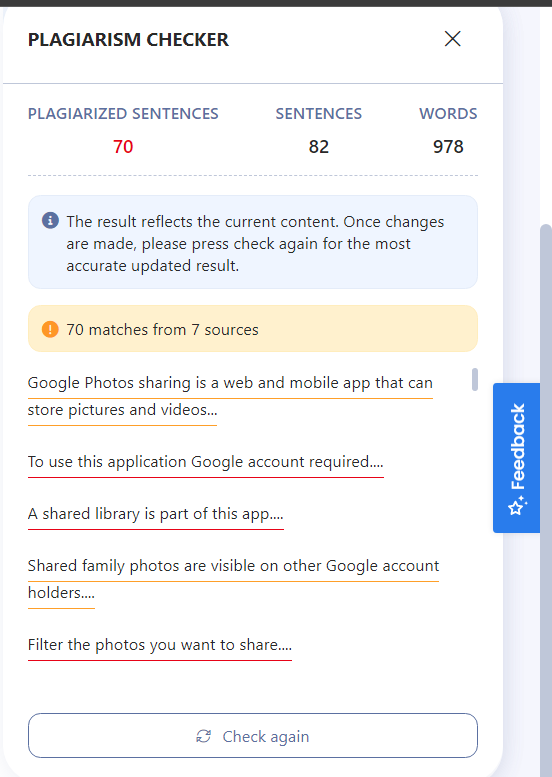
Task: Click the red plagiarized sentences count 70
Action: pyautogui.click(x=123, y=147)
